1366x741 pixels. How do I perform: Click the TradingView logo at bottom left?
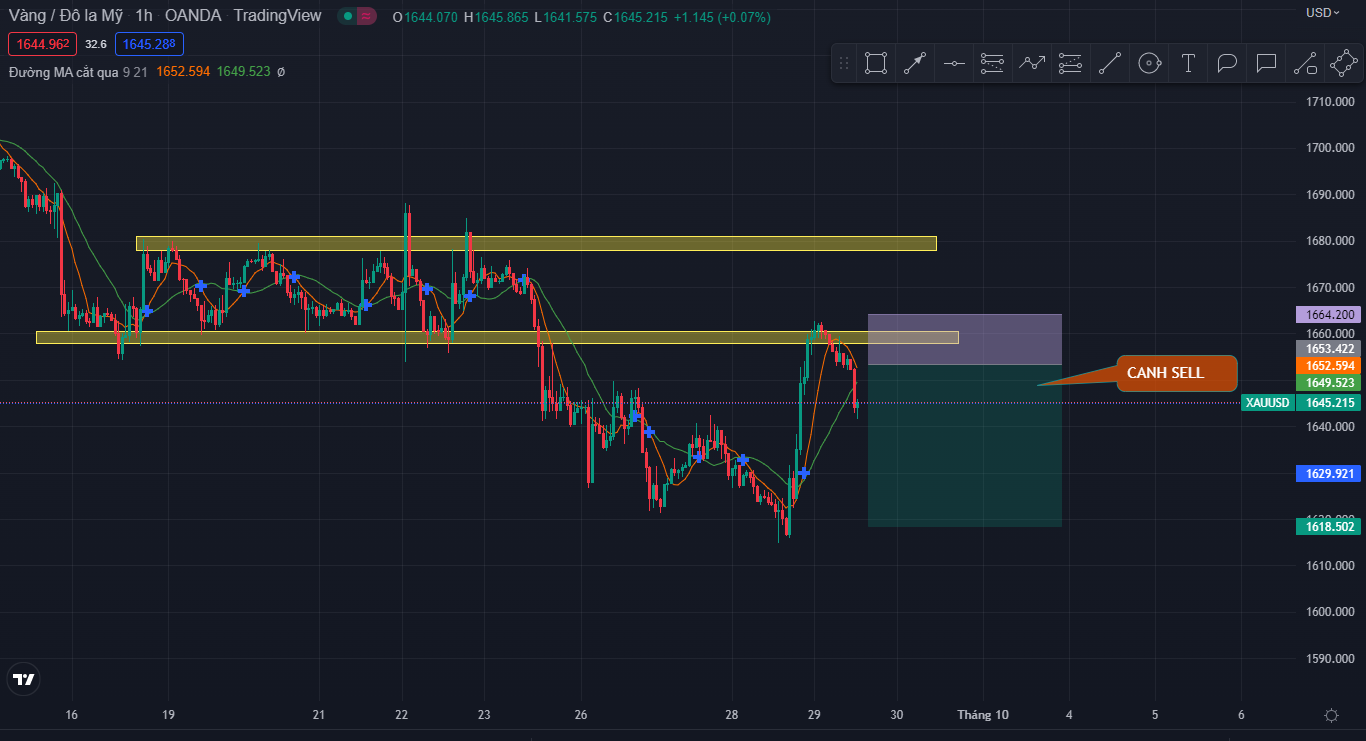(23, 680)
